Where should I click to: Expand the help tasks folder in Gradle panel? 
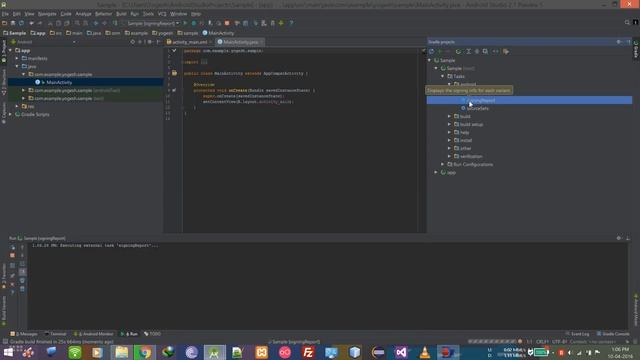449,132
